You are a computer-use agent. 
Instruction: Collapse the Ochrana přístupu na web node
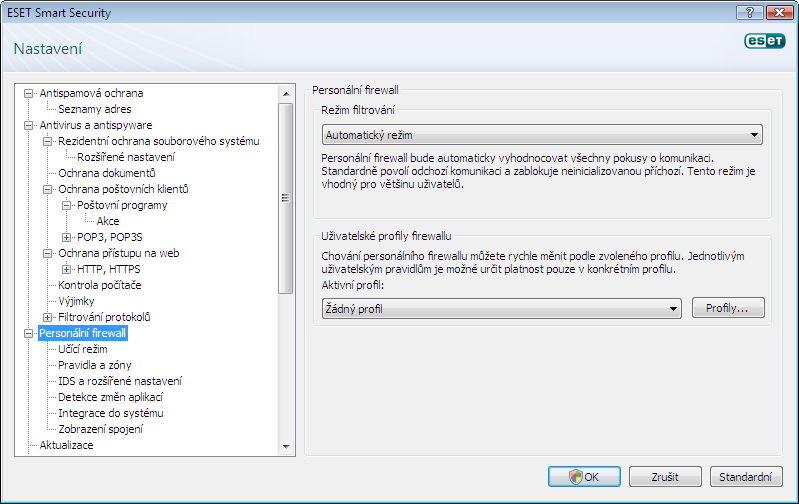click(47, 253)
